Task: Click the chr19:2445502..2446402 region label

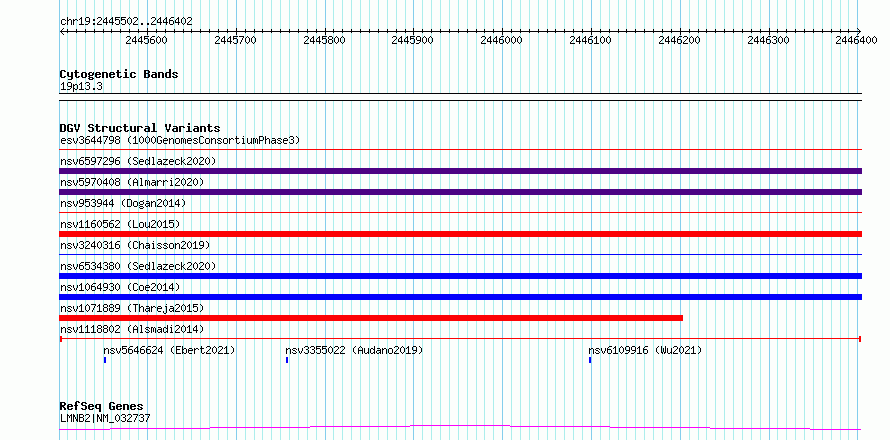Action: 126,22
